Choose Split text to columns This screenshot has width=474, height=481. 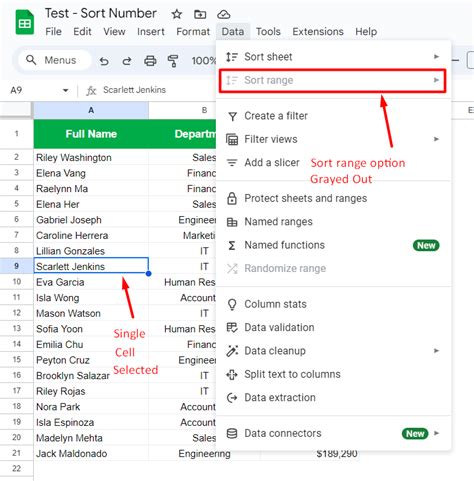(334, 374)
